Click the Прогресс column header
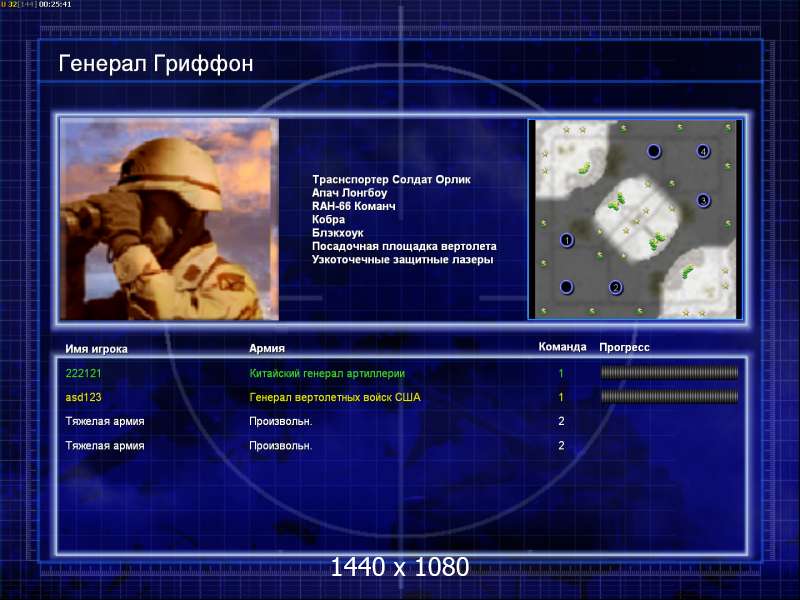Screen dimensions: 800x600 pos(624,347)
